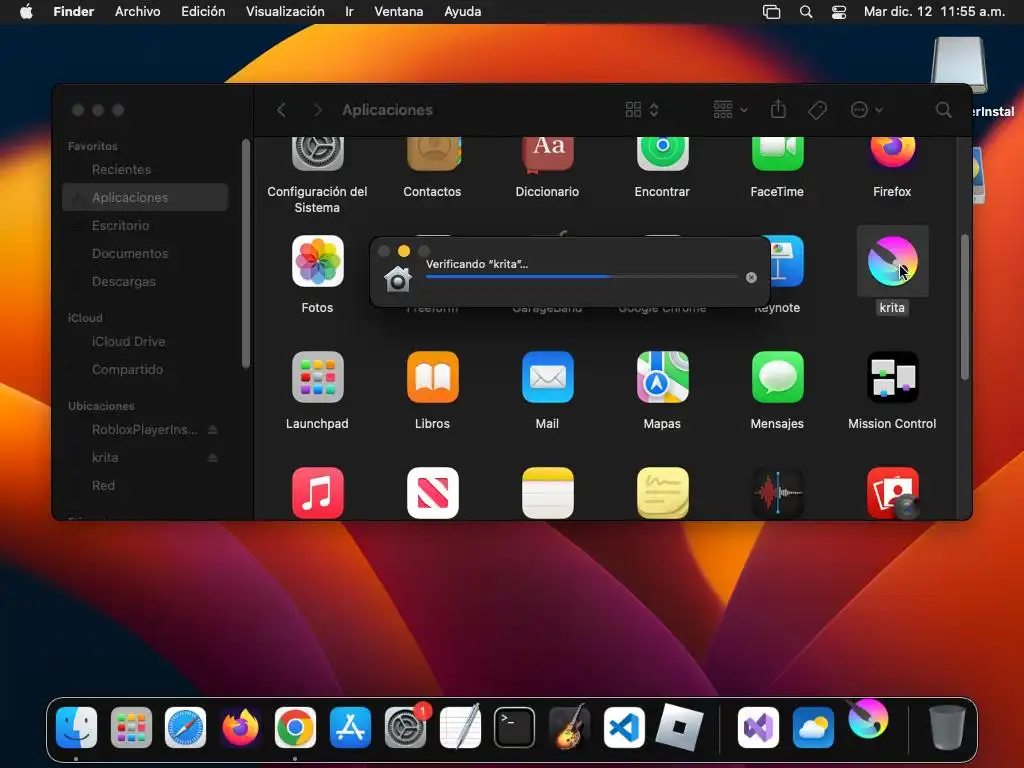Open the Edición menu
Image resolution: width=1024 pixels, height=768 pixels.
pos(203,12)
